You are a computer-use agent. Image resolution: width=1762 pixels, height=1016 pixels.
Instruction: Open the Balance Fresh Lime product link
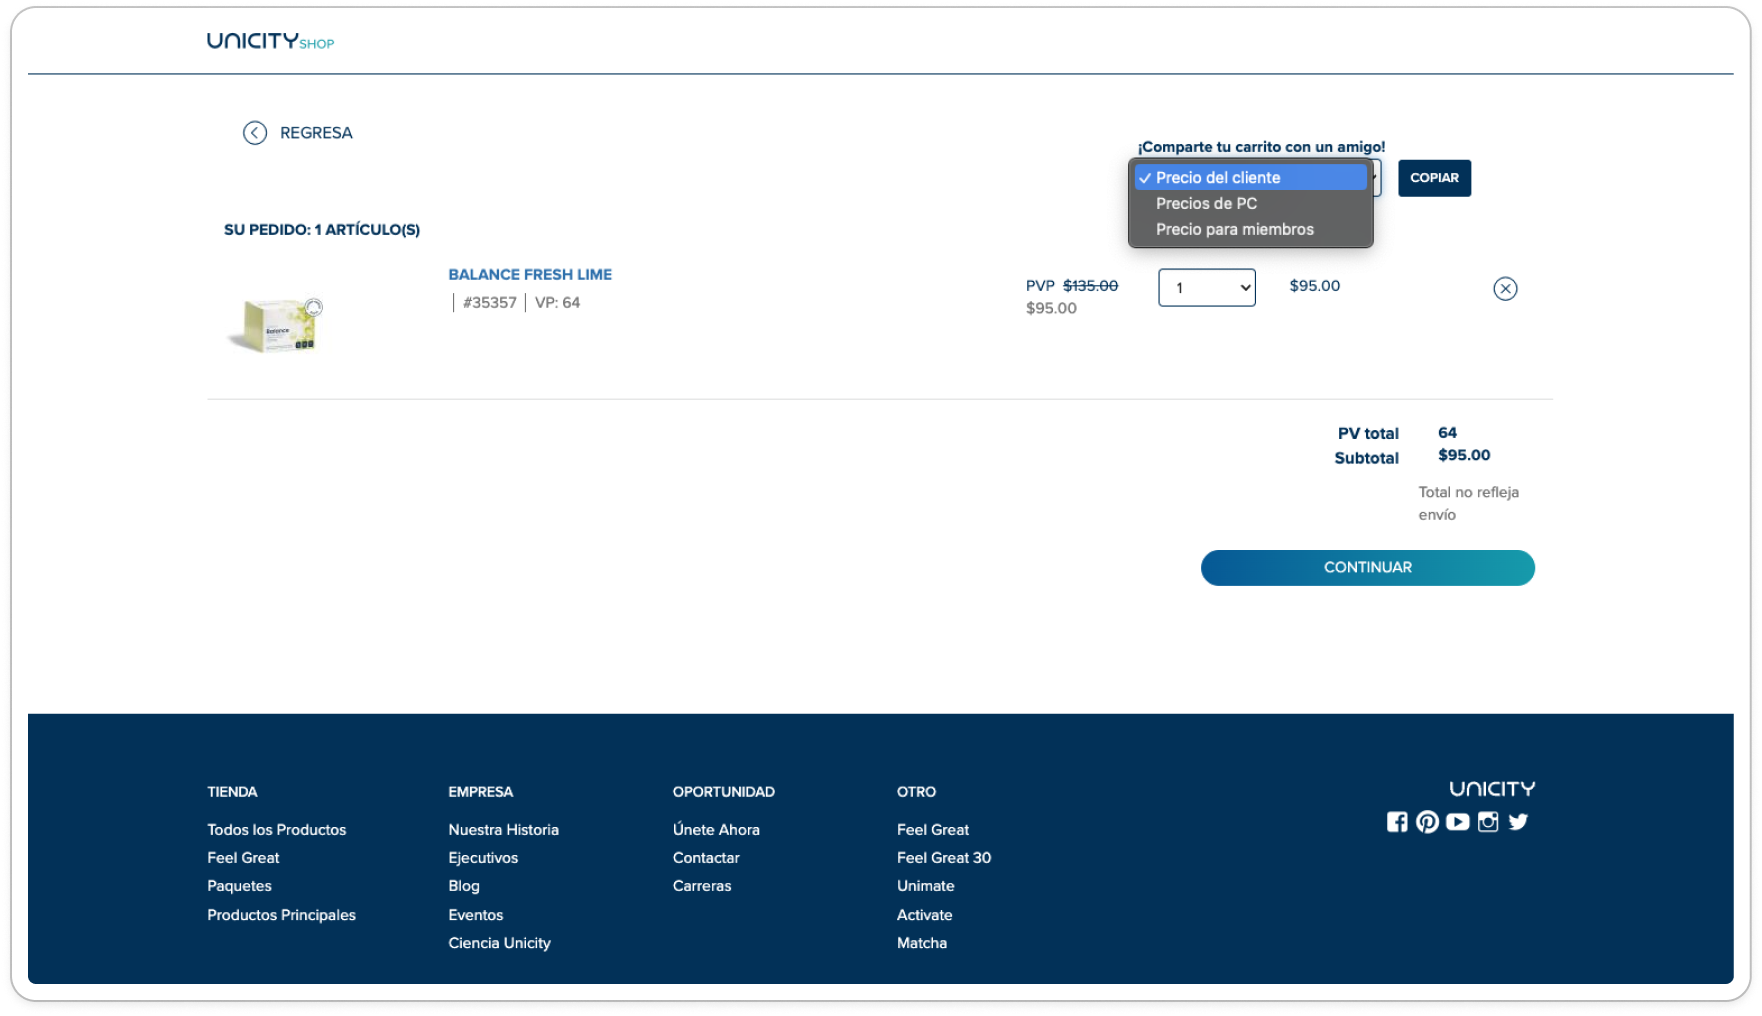530,275
